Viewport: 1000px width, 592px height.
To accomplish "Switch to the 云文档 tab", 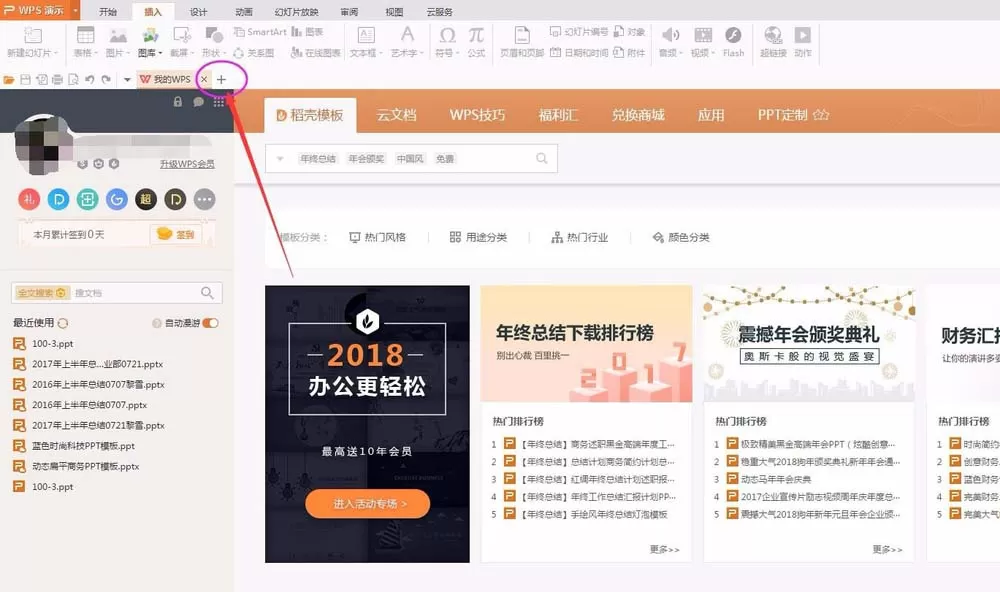I will [x=396, y=115].
